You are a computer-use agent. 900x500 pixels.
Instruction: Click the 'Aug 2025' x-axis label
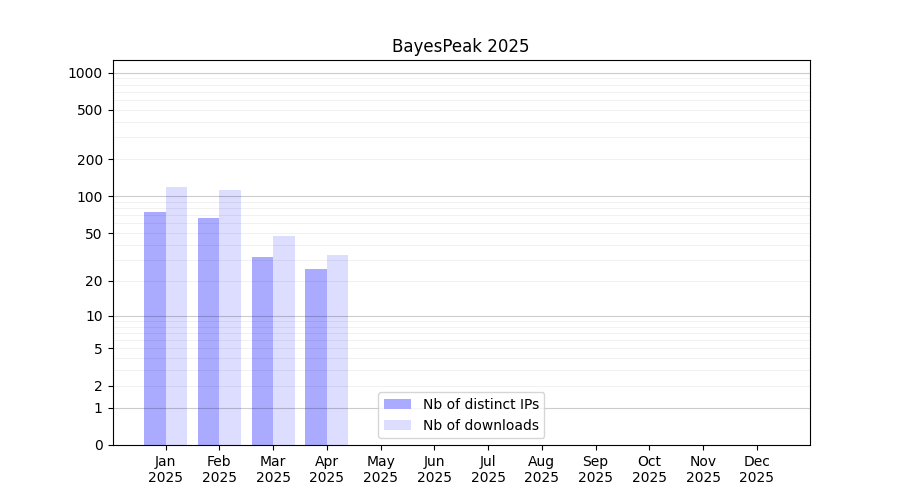542,469
